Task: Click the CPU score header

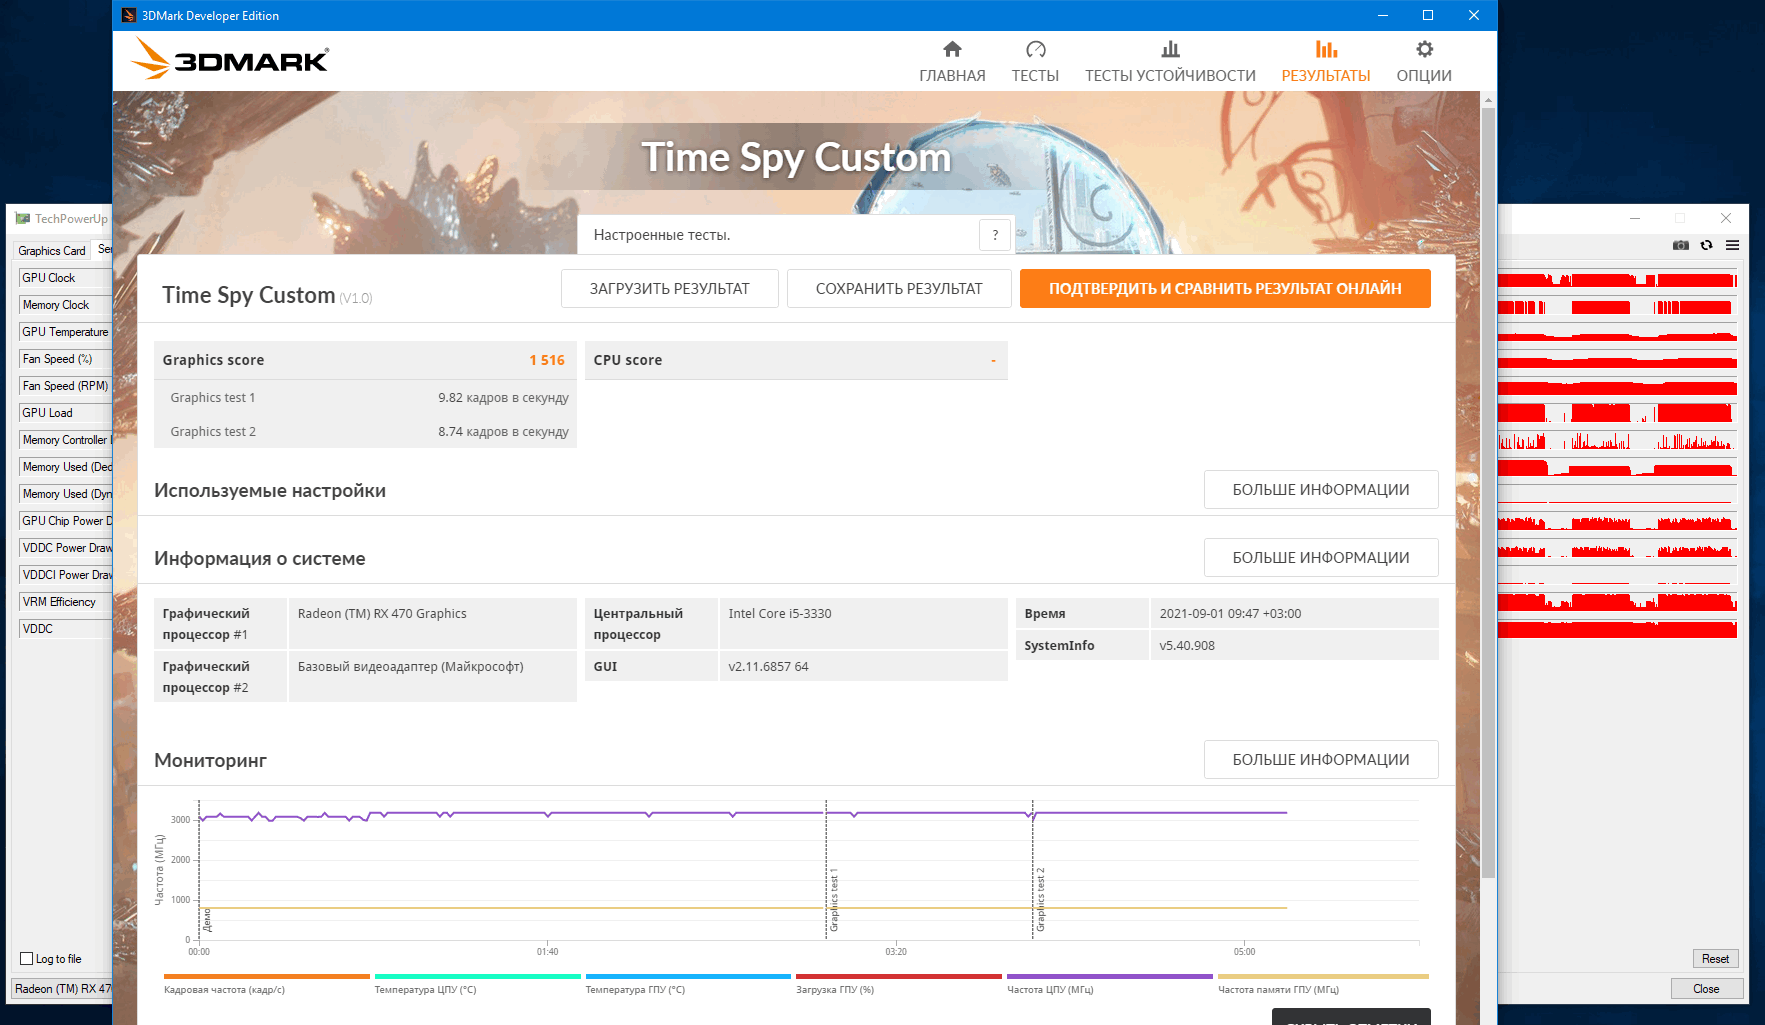Action: [x=796, y=360]
